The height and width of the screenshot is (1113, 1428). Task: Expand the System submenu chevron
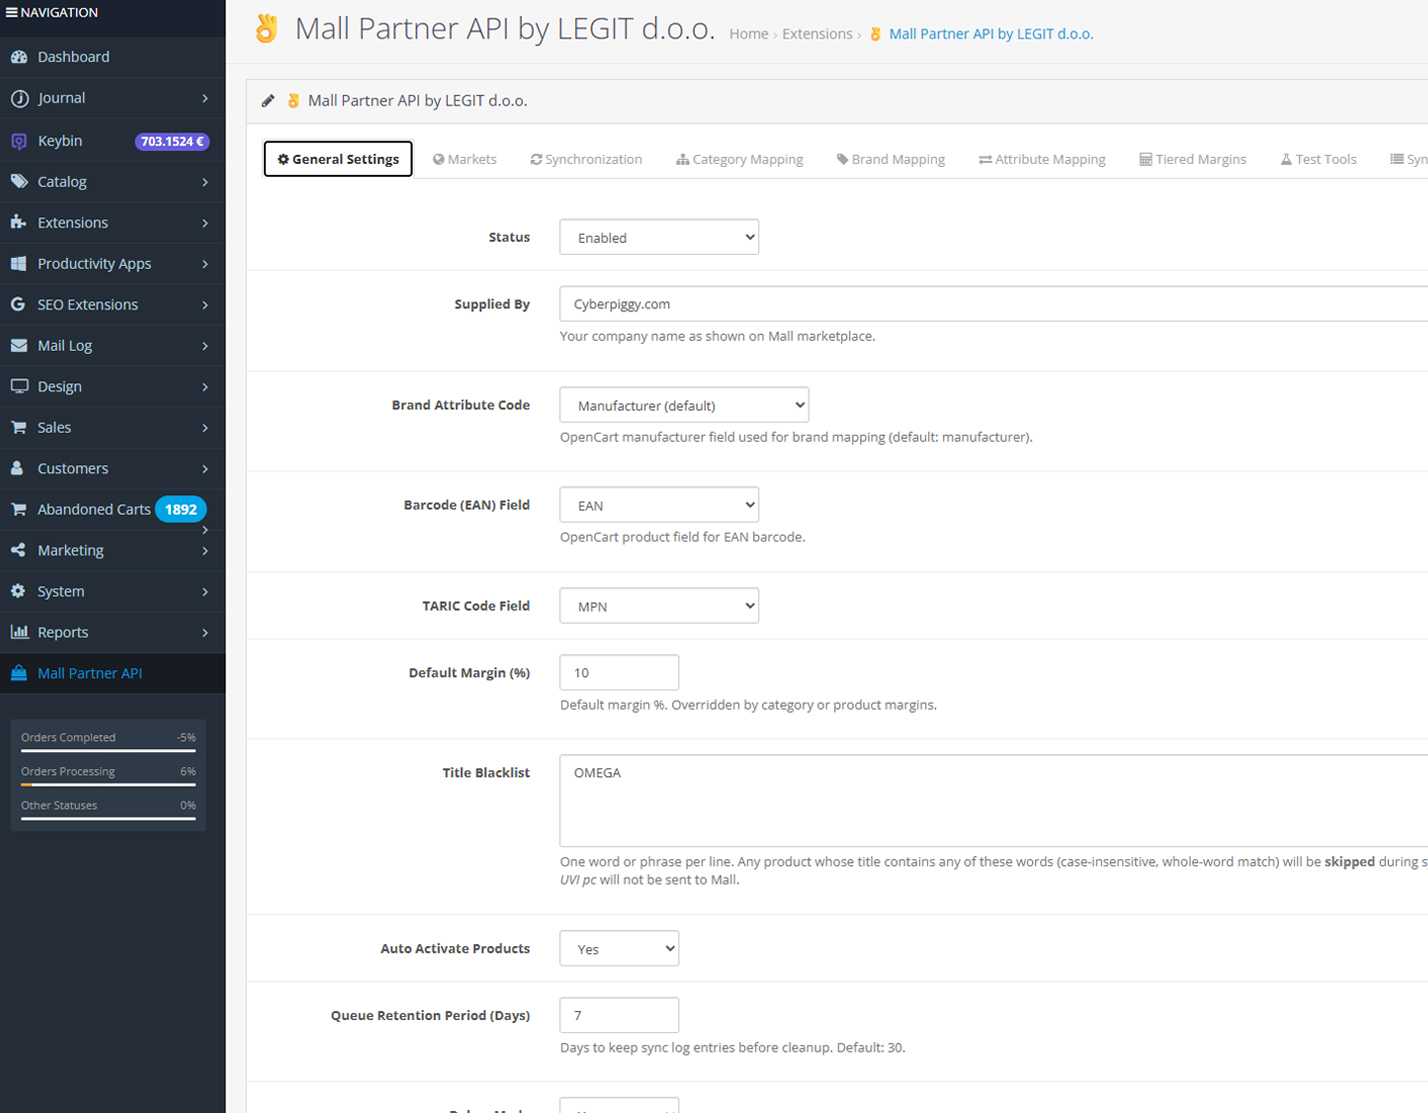point(205,592)
